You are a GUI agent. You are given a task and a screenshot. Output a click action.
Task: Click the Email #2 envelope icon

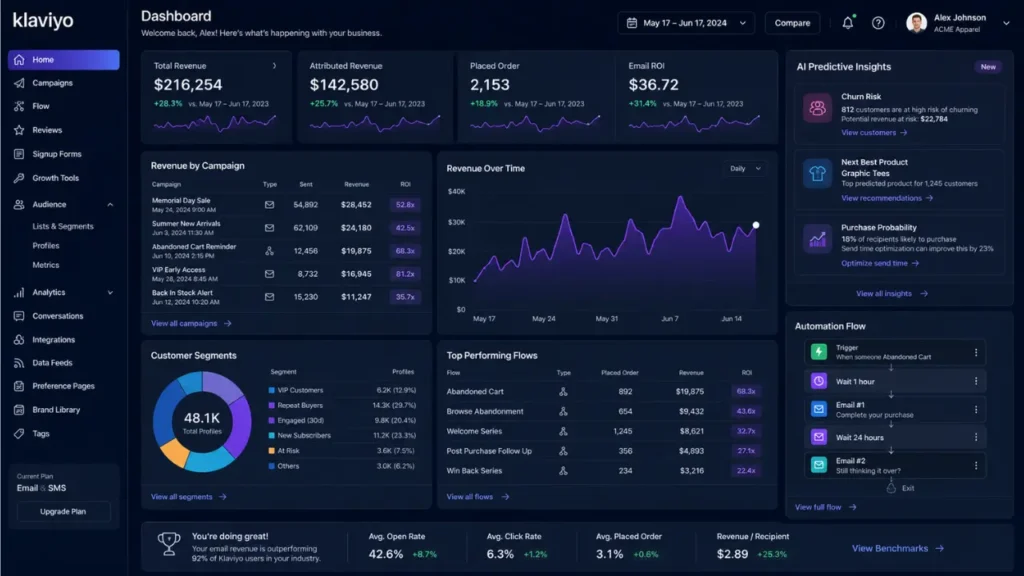818,465
